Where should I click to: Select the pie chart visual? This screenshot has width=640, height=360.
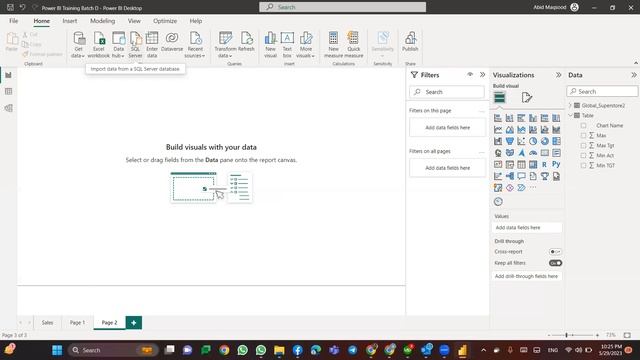click(x=533, y=141)
